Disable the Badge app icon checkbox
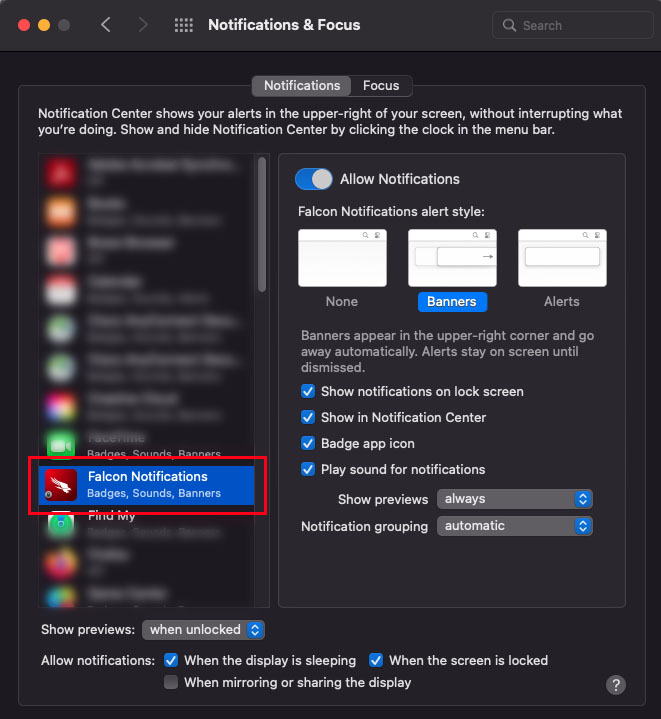This screenshot has width=661, height=719. pyautogui.click(x=309, y=444)
